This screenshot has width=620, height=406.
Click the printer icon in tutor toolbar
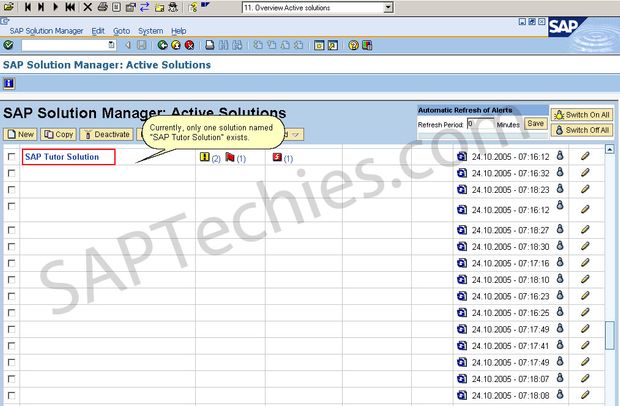click(102, 7)
